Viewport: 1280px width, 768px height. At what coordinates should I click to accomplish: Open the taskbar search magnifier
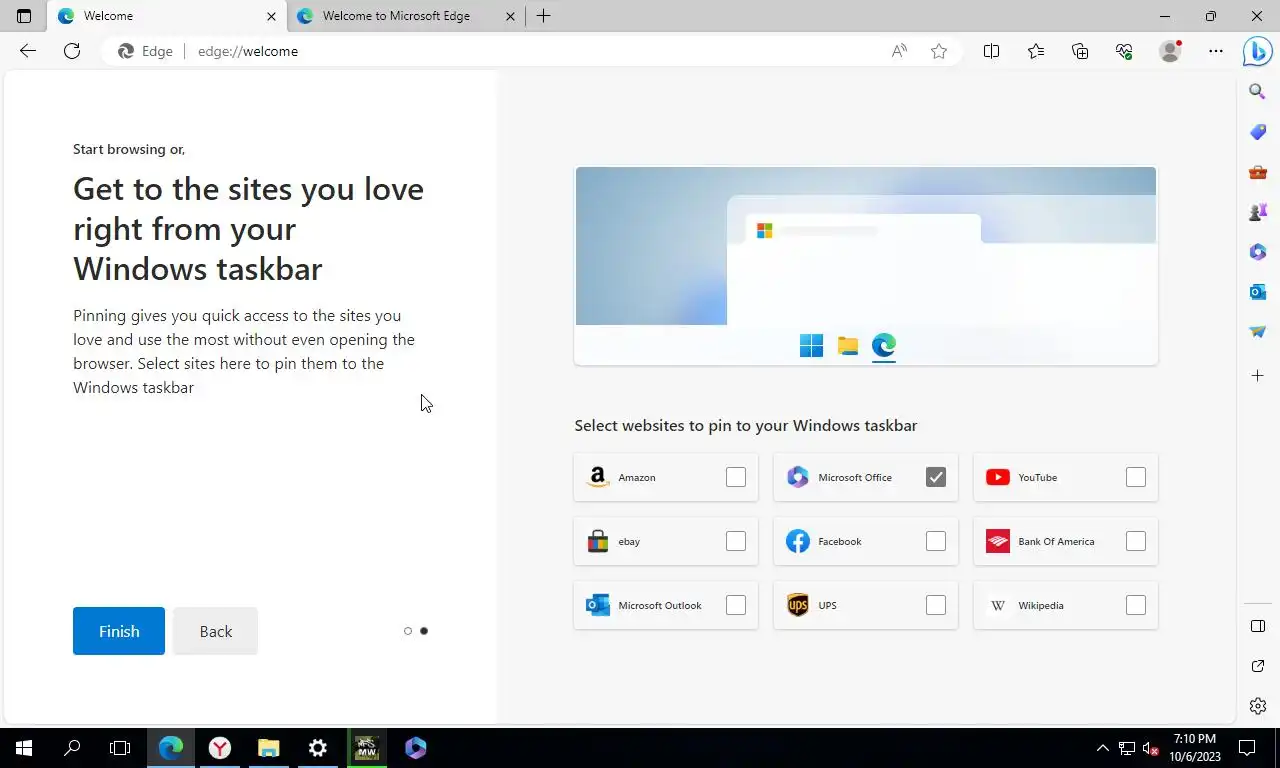[x=72, y=747]
